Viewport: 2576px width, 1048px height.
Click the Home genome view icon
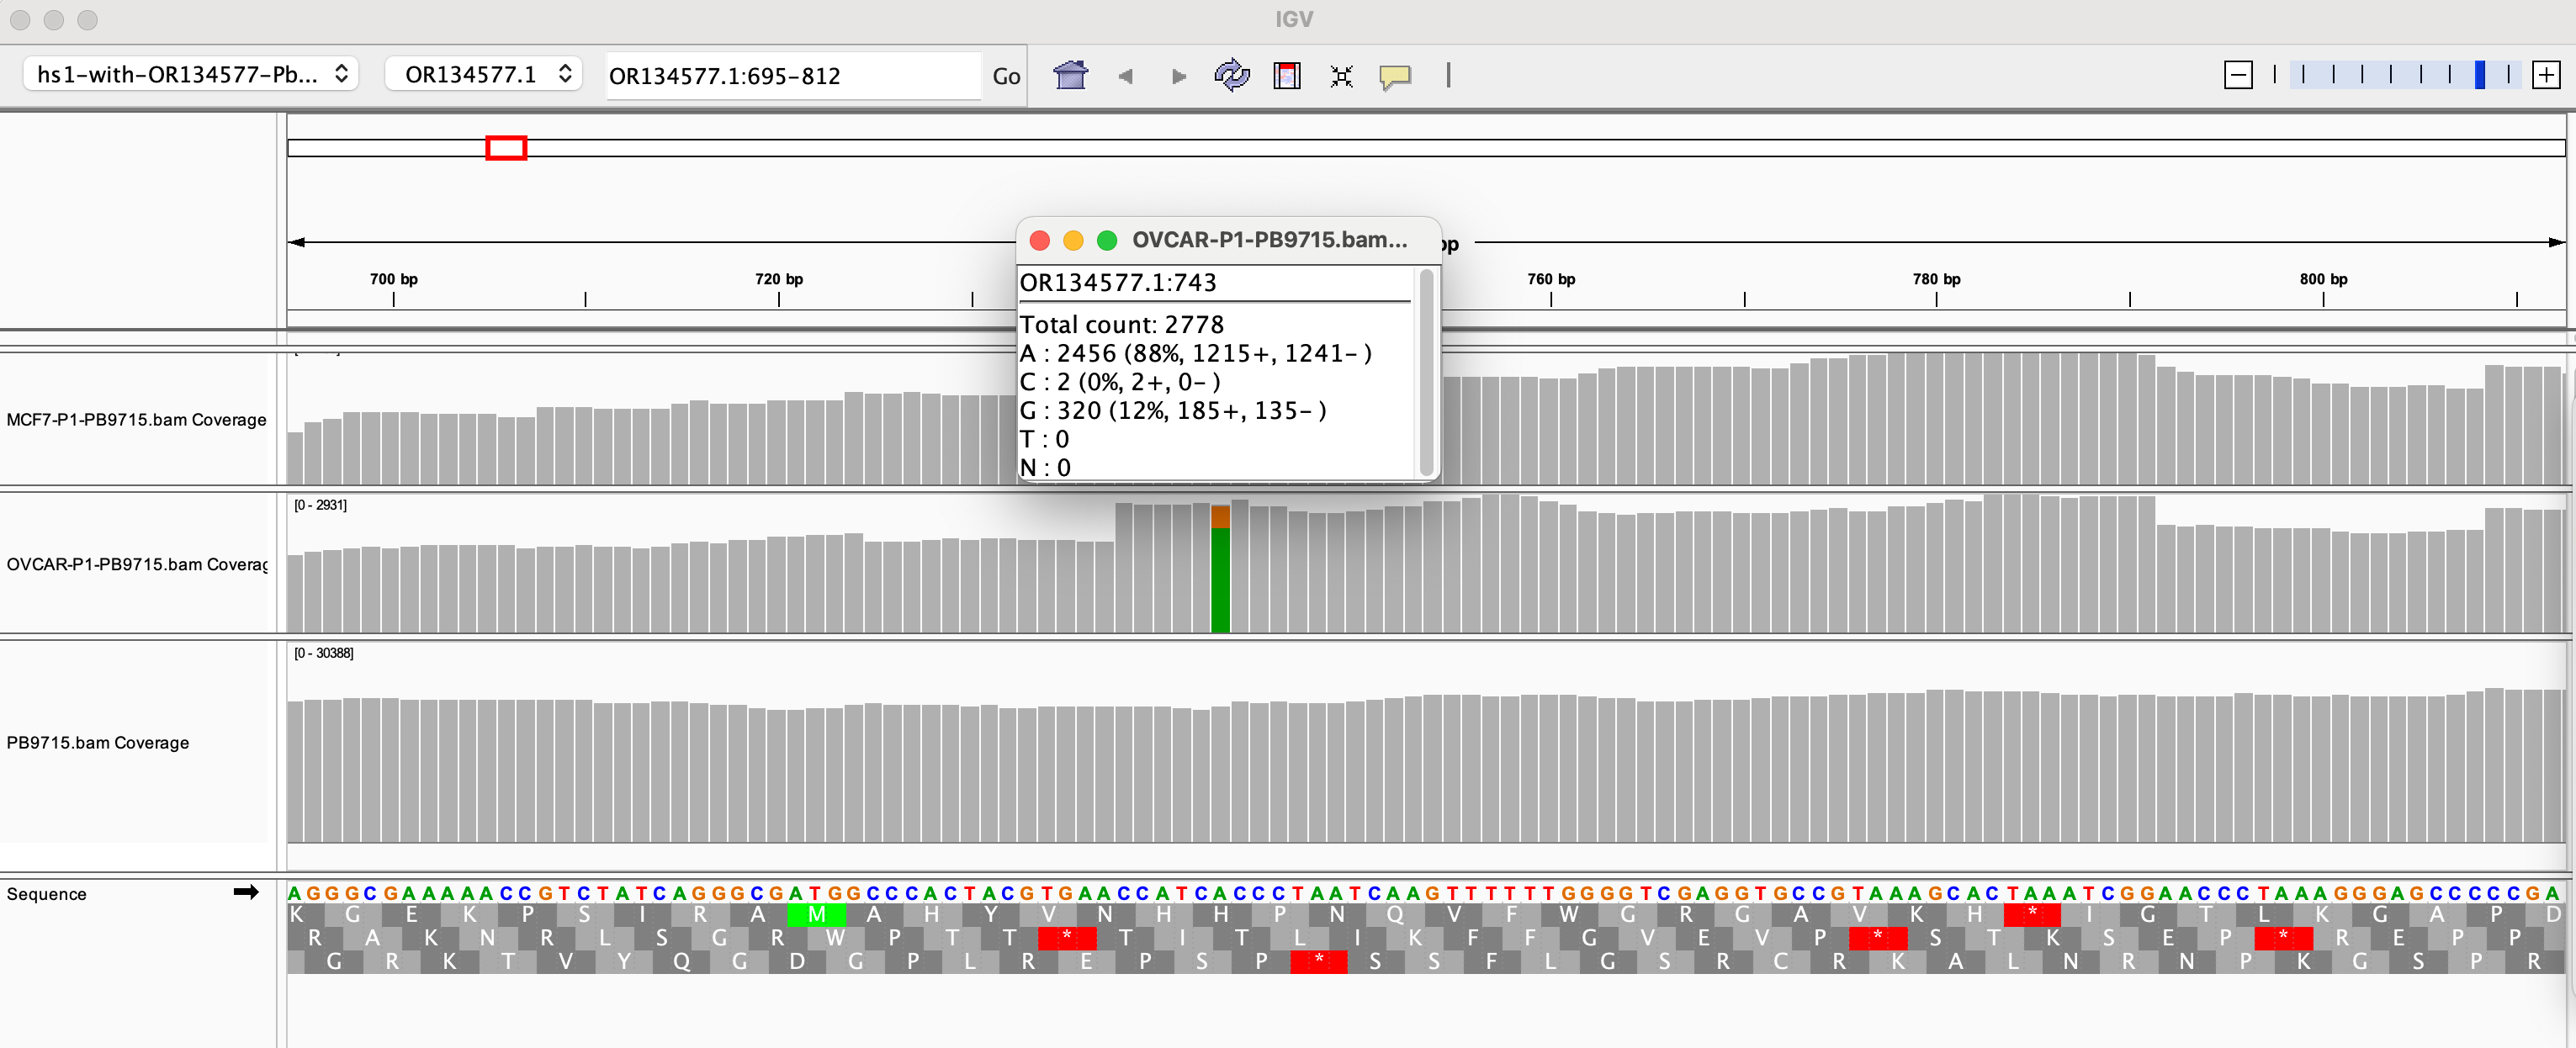pos(1070,75)
